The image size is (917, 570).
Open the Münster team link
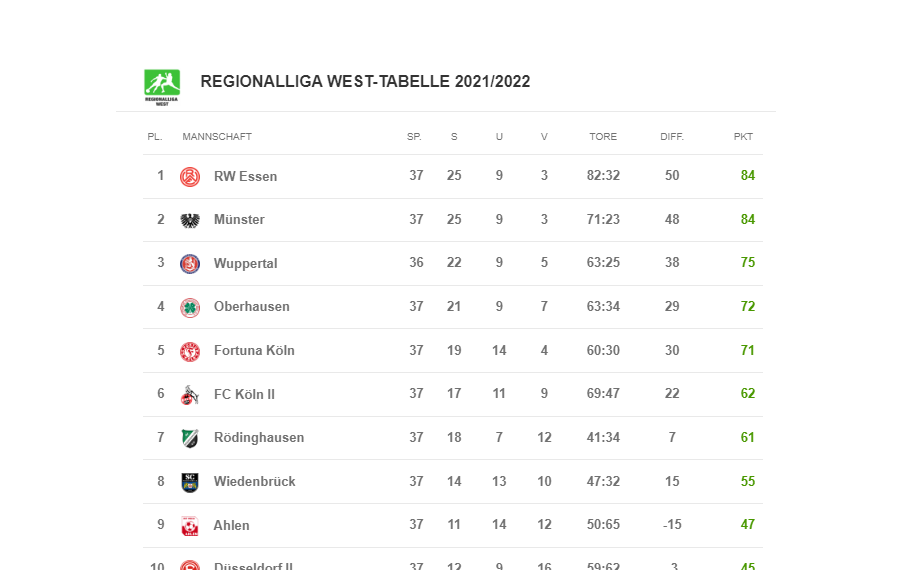pyautogui.click(x=239, y=220)
